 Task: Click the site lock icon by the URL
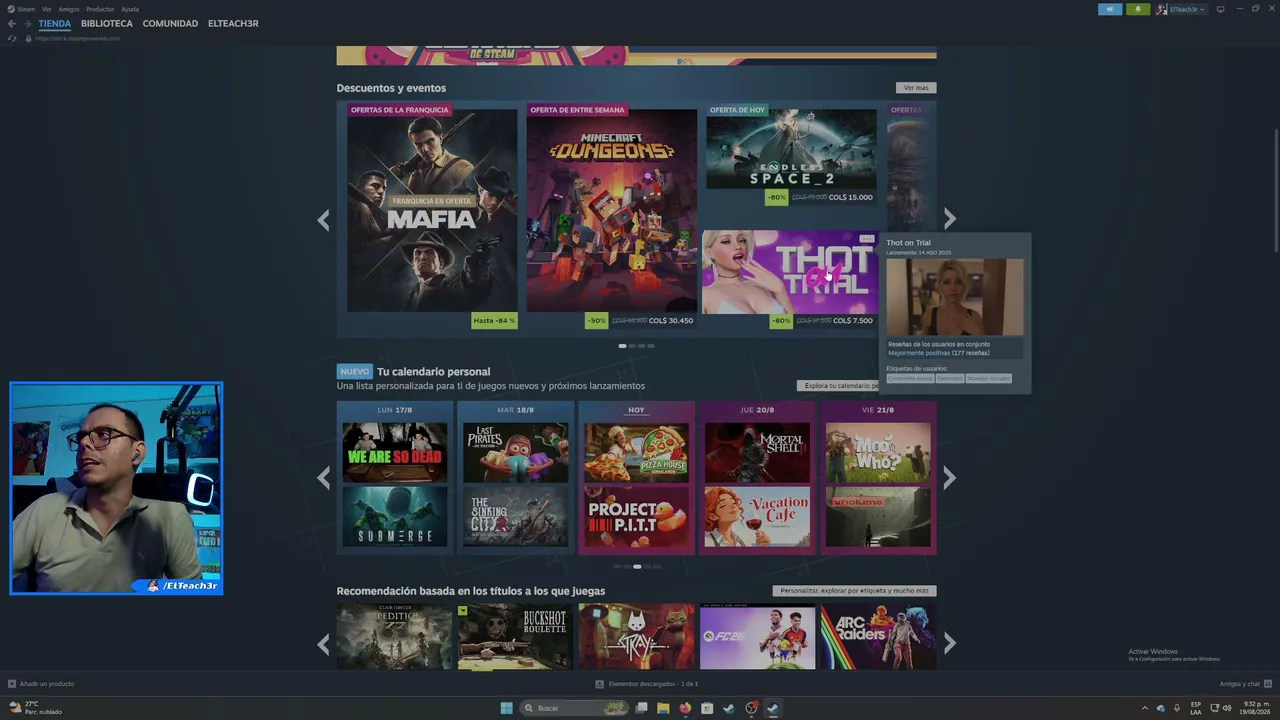[x=28, y=38]
